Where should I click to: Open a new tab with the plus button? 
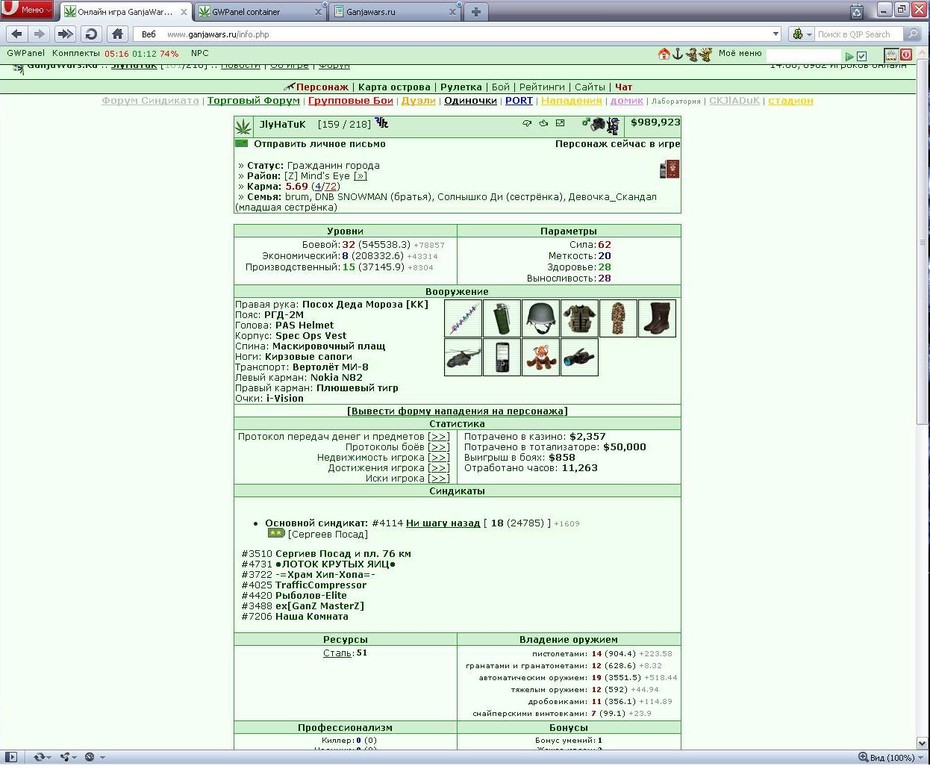click(476, 12)
